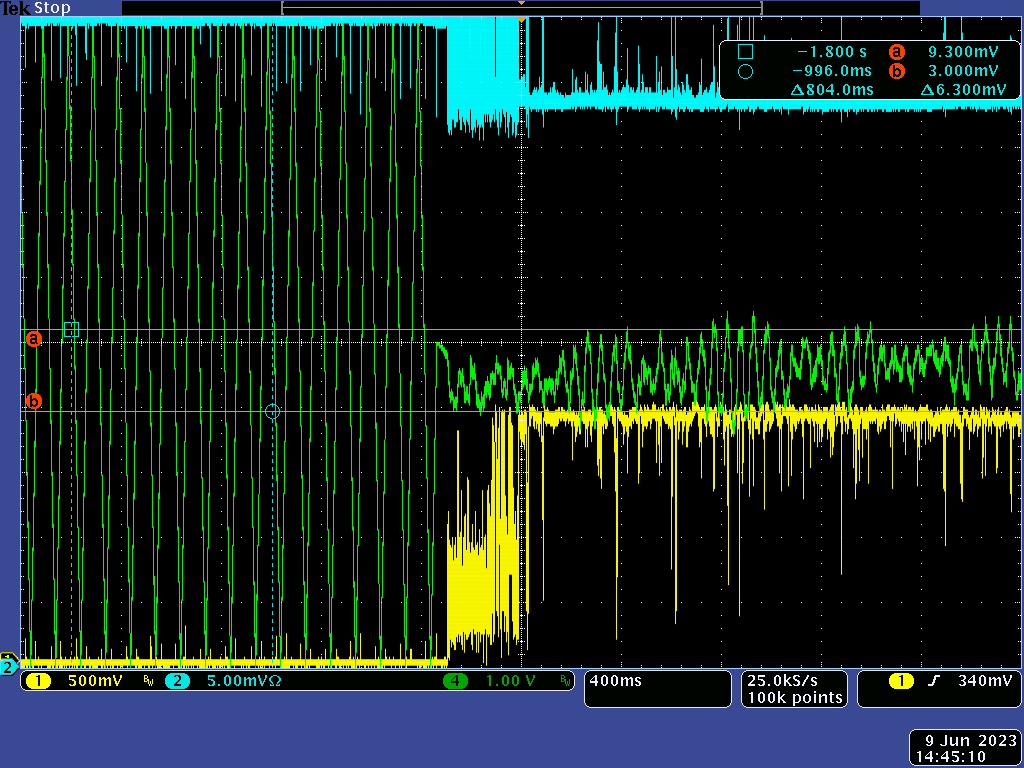
Task: Click the Stop acquisition status label
Action: (x=53, y=8)
